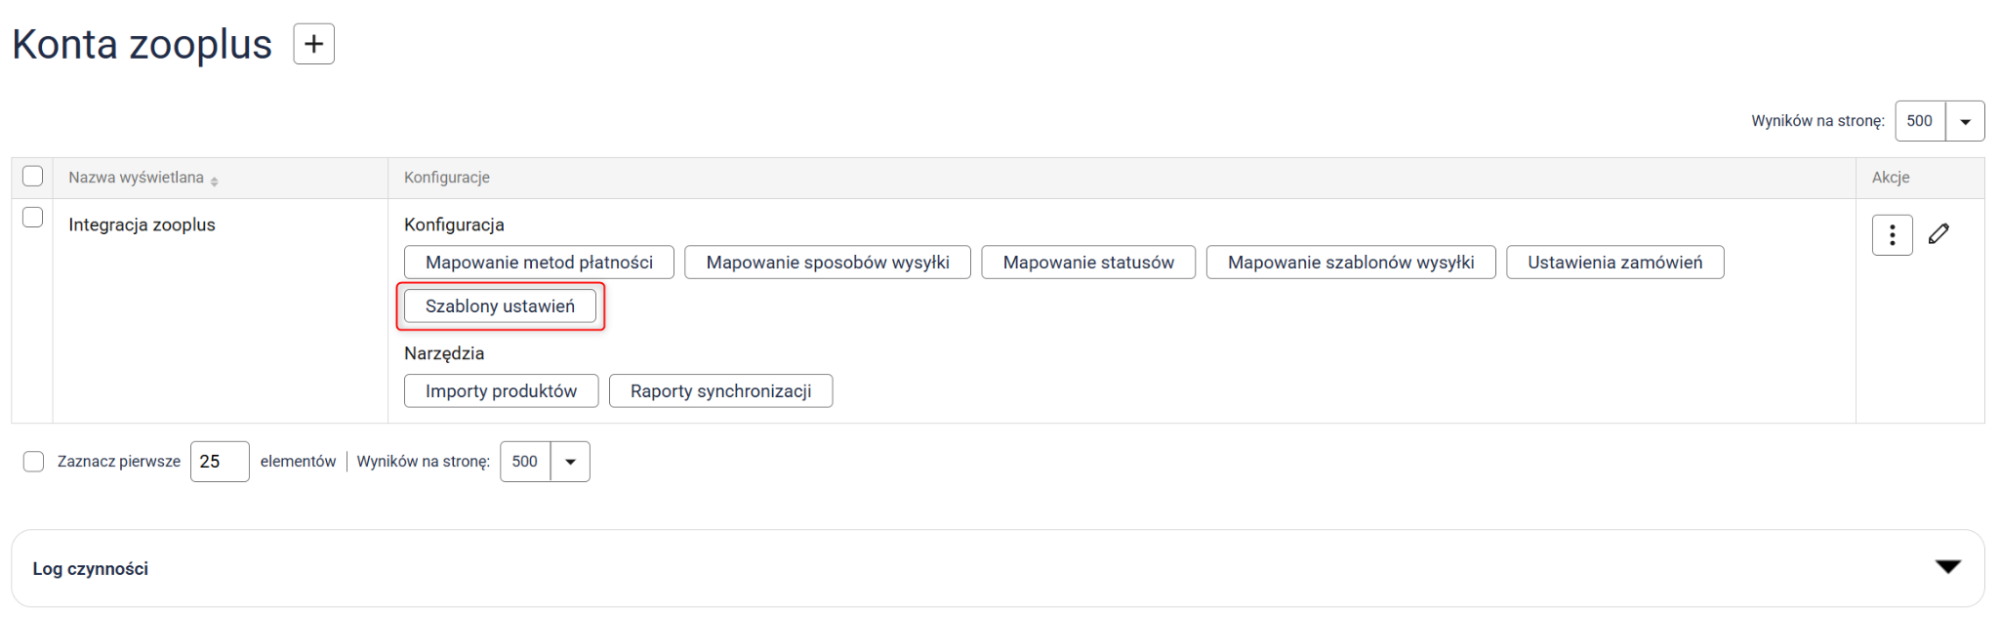
Task: Toggle the Zaznacz pierwsze checkbox
Action: point(34,462)
